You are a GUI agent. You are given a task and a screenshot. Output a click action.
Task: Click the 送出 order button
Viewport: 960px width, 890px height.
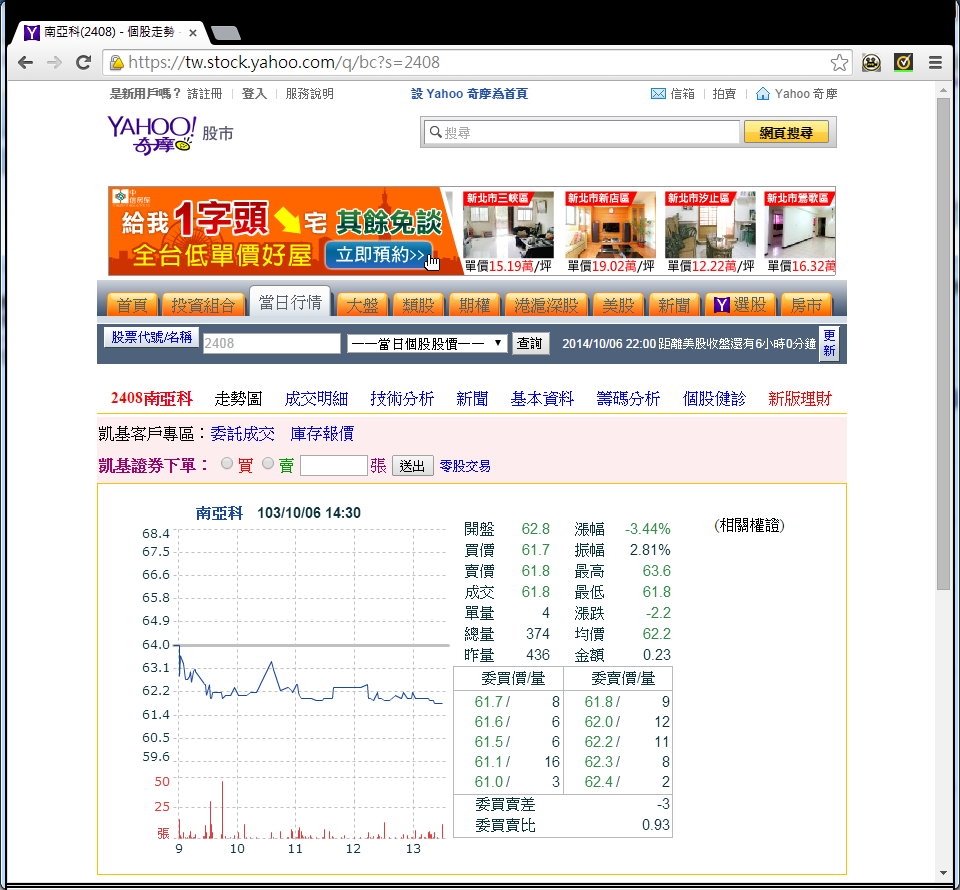(x=412, y=466)
